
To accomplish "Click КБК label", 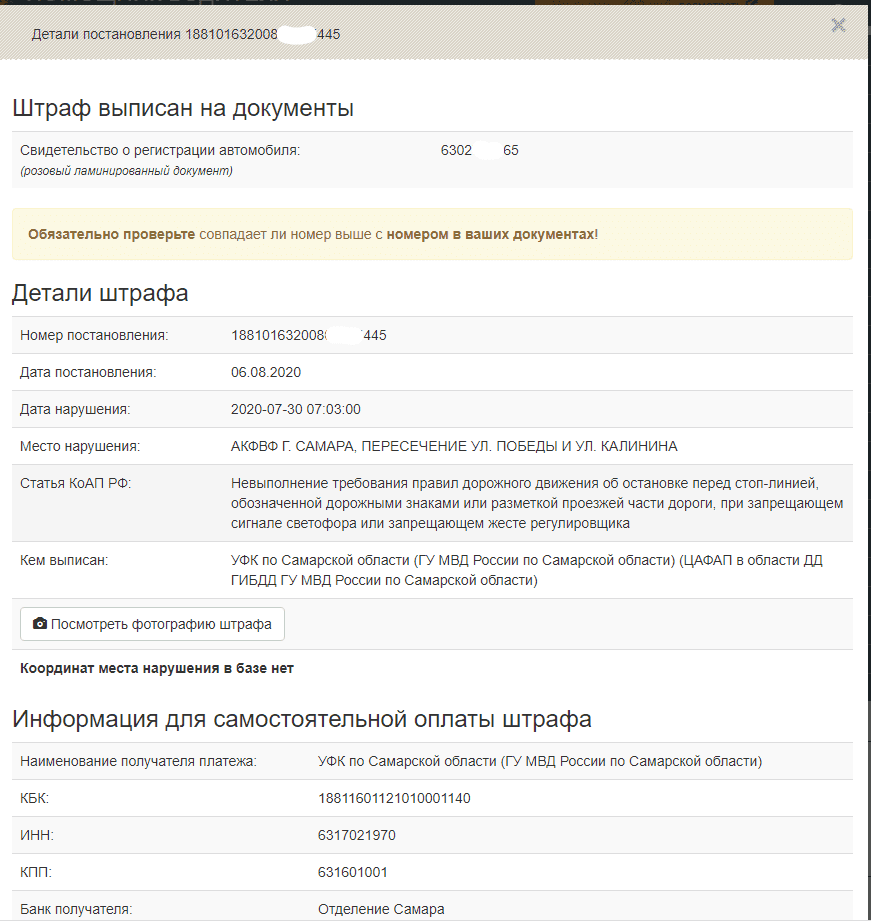I will 34,798.
